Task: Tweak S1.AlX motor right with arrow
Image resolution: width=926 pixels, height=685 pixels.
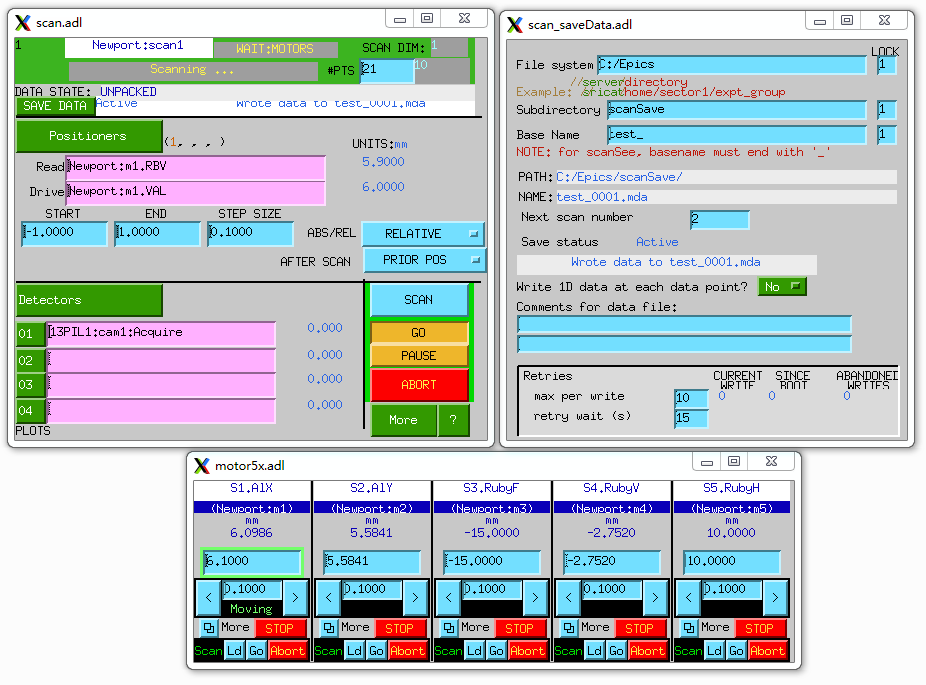Action: (x=295, y=598)
